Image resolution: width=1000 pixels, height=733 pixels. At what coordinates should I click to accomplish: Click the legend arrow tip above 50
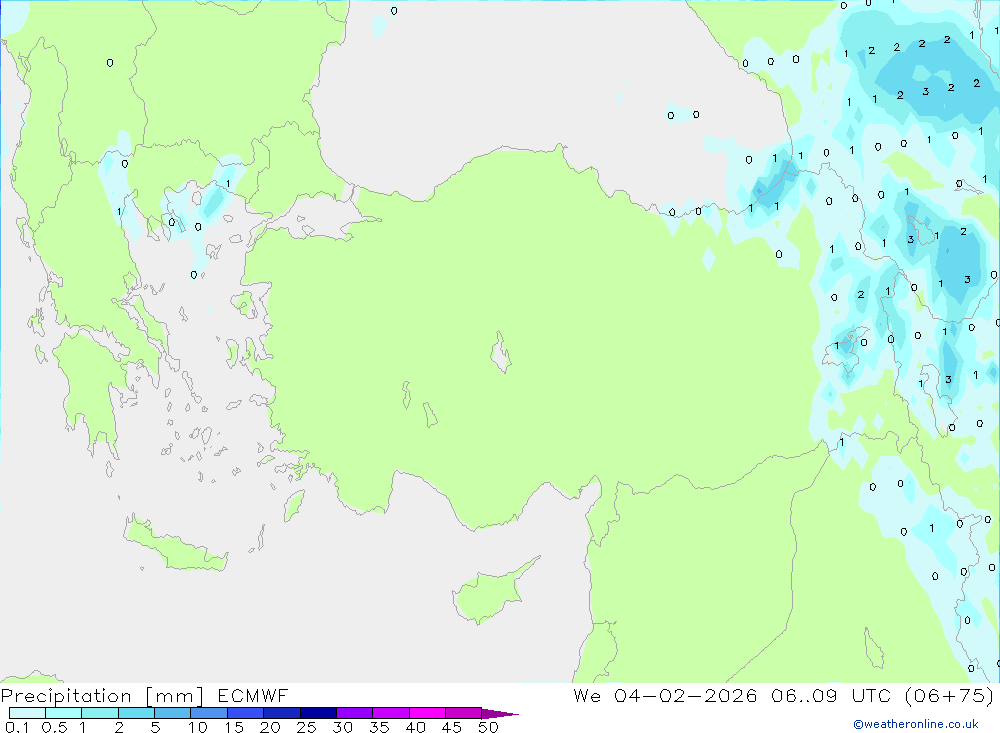500,714
